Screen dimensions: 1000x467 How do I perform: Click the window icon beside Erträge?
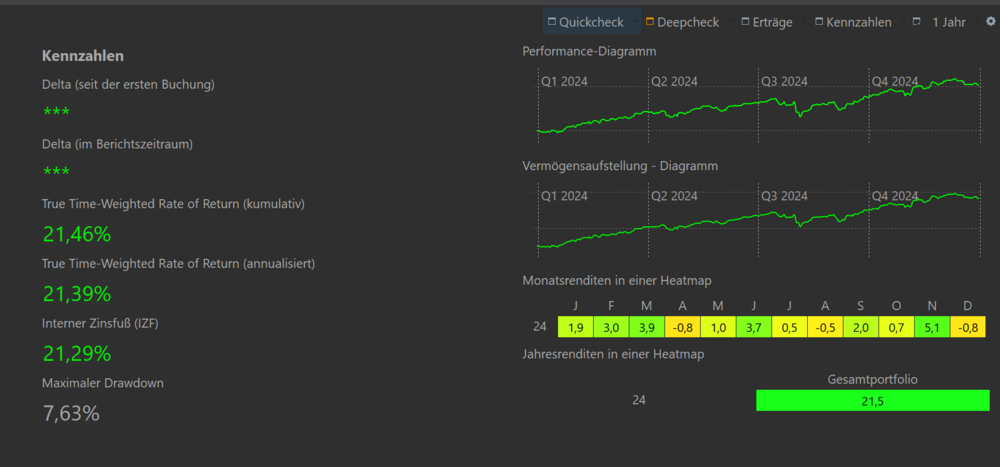pos(745,22)
